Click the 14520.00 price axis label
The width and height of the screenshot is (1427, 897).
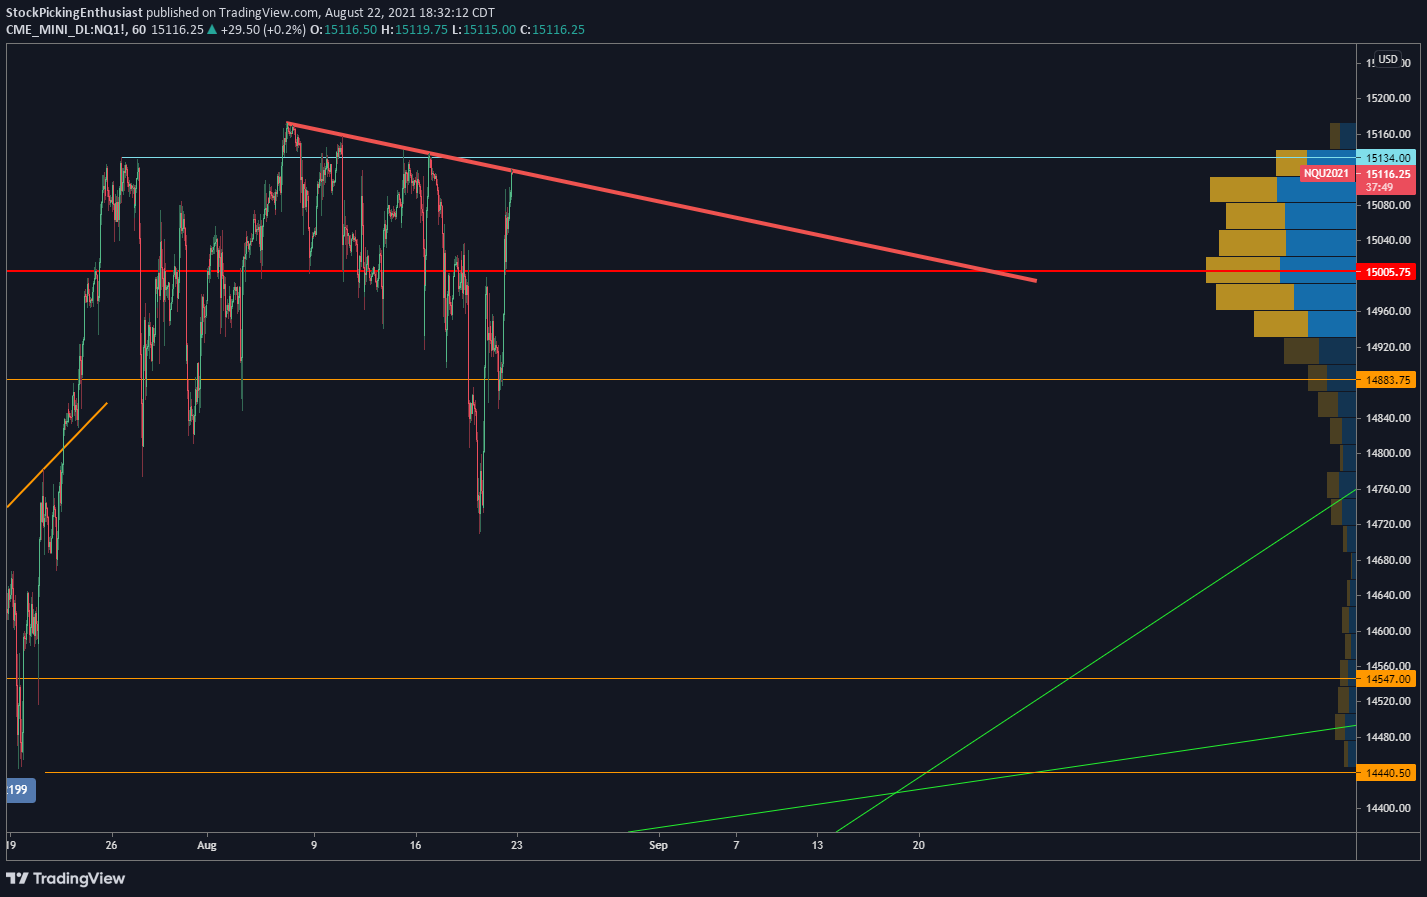coord(1389,701)
